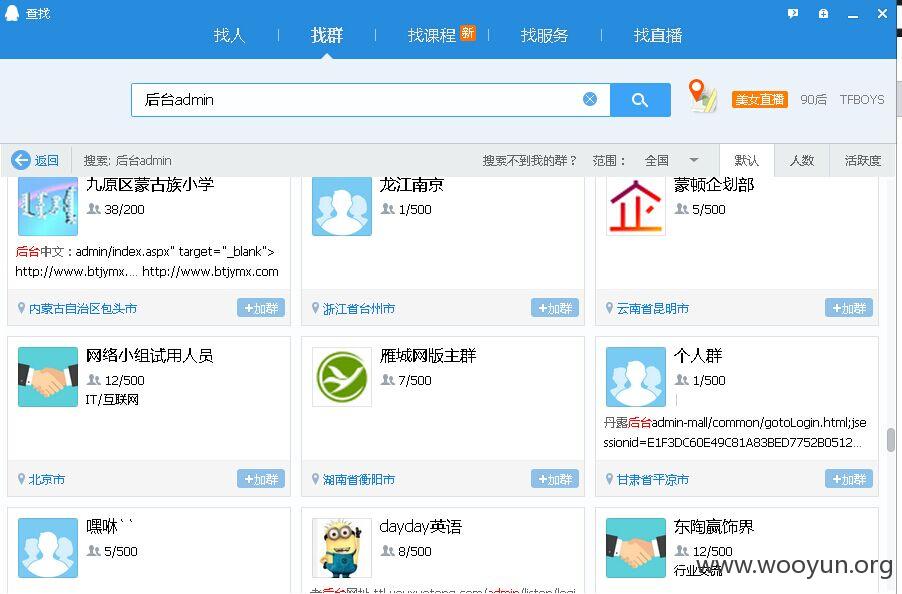Open avatar of 九原区蒙古族小学 group
Screen dimensions: 902x594
pyautogui.click(x=48, y=206)
